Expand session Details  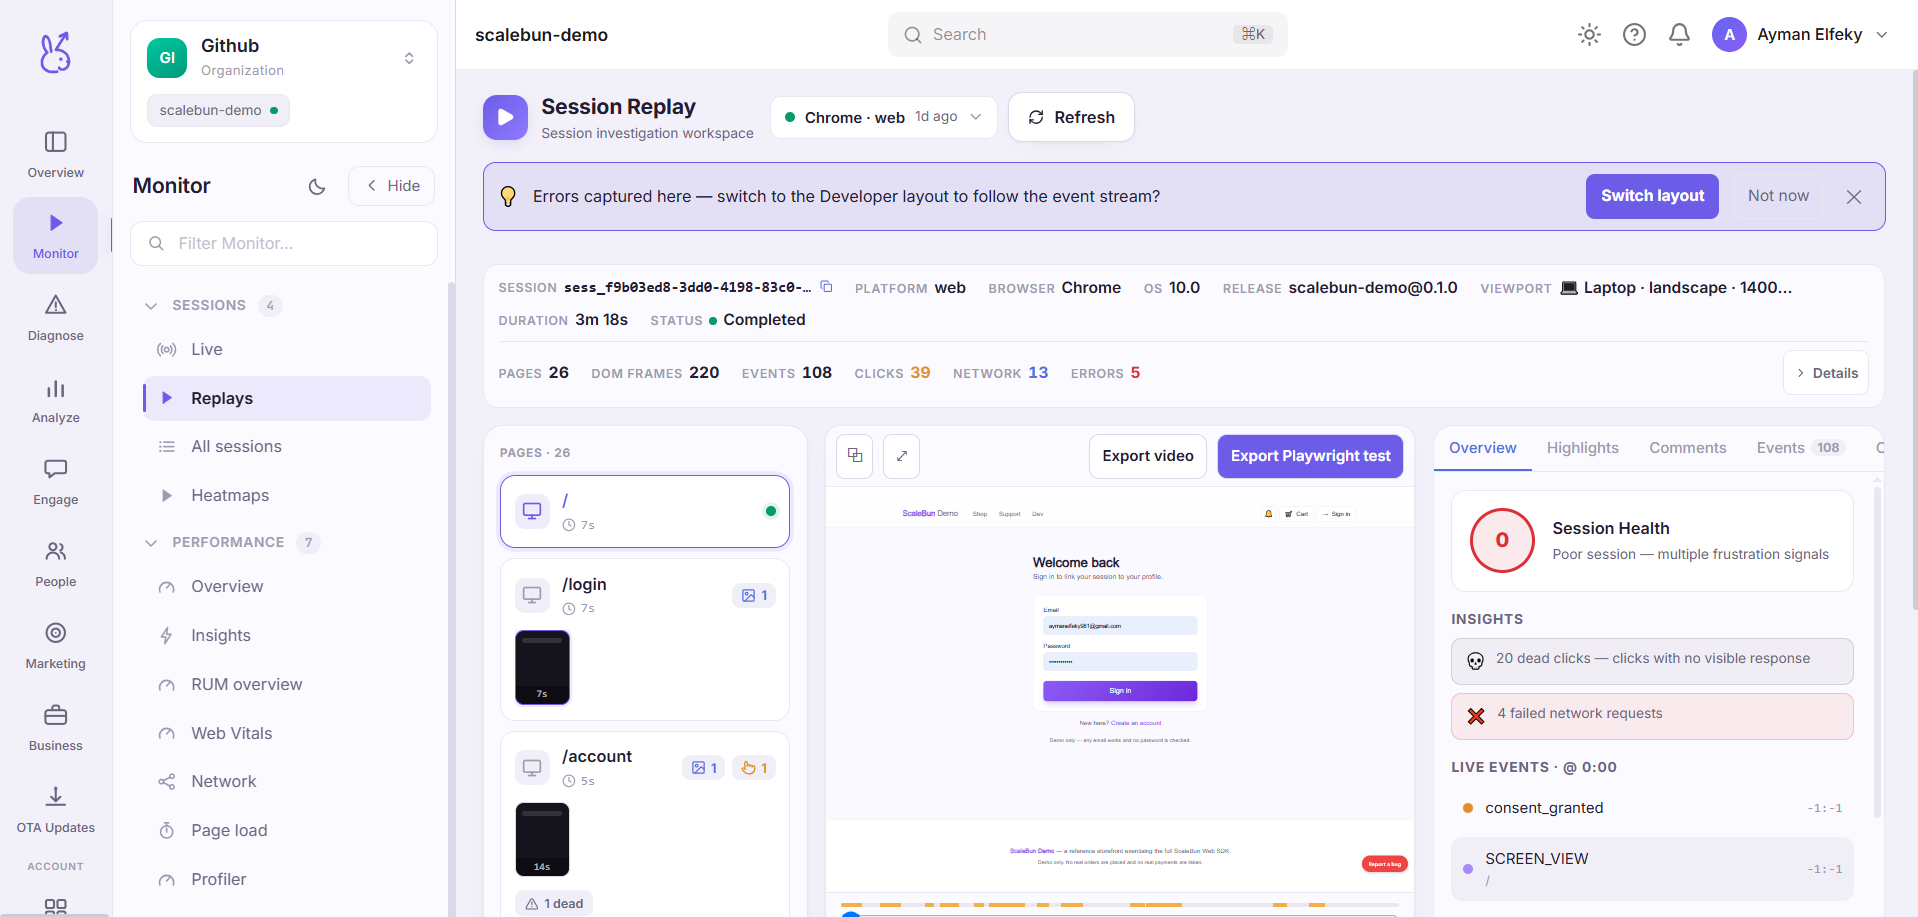click(1826, 373)
